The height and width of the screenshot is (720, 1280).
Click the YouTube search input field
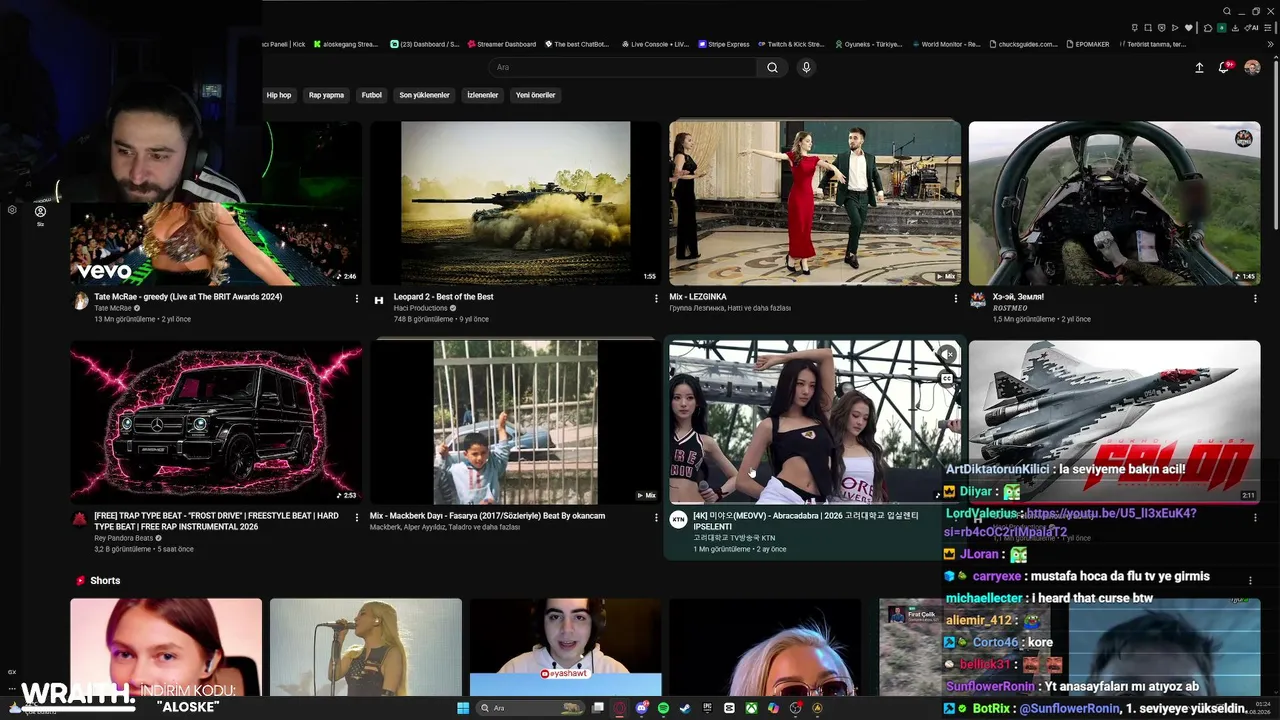(x=622, y=67)
